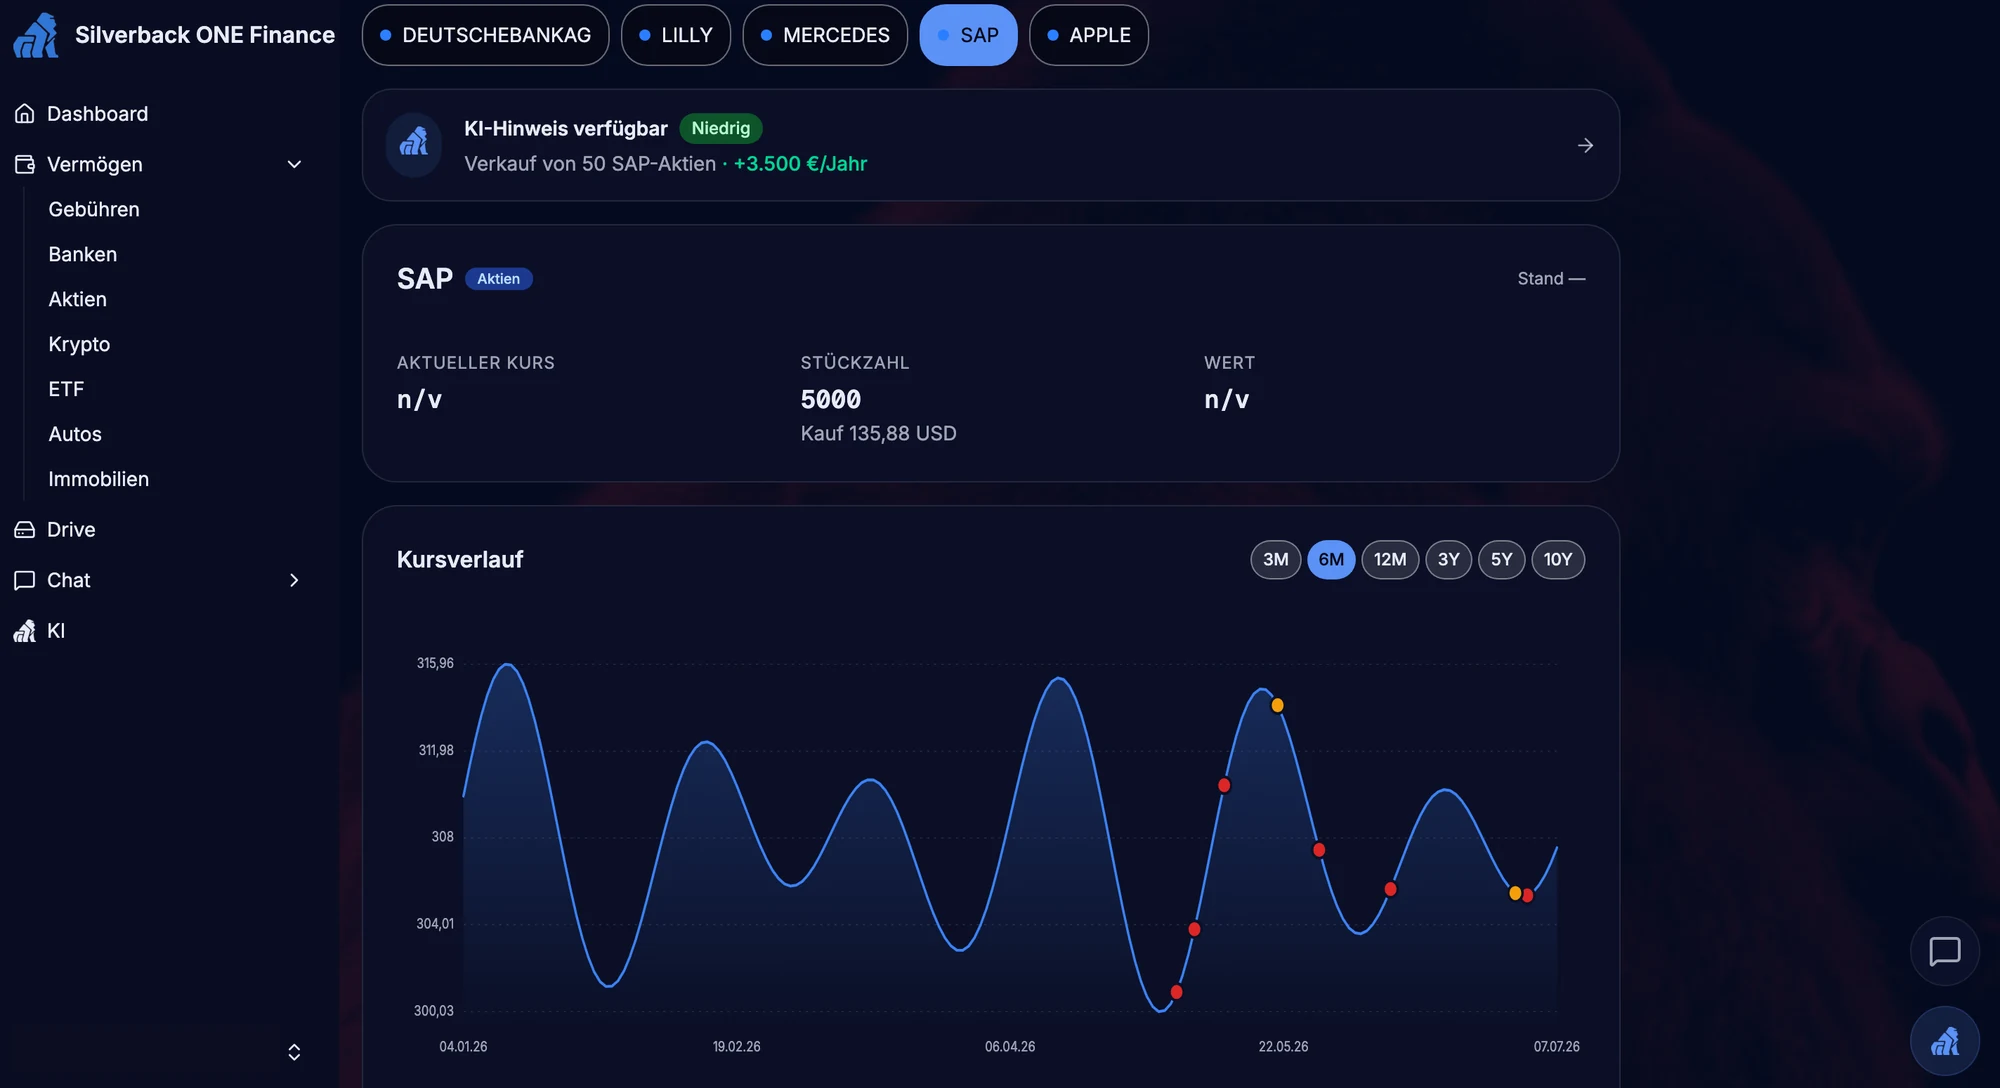Image resolution: width=2000 pixels, height=1088 pixels.
Task: Click the blue Aktien badge beside SAP
Action: (498, 279)
